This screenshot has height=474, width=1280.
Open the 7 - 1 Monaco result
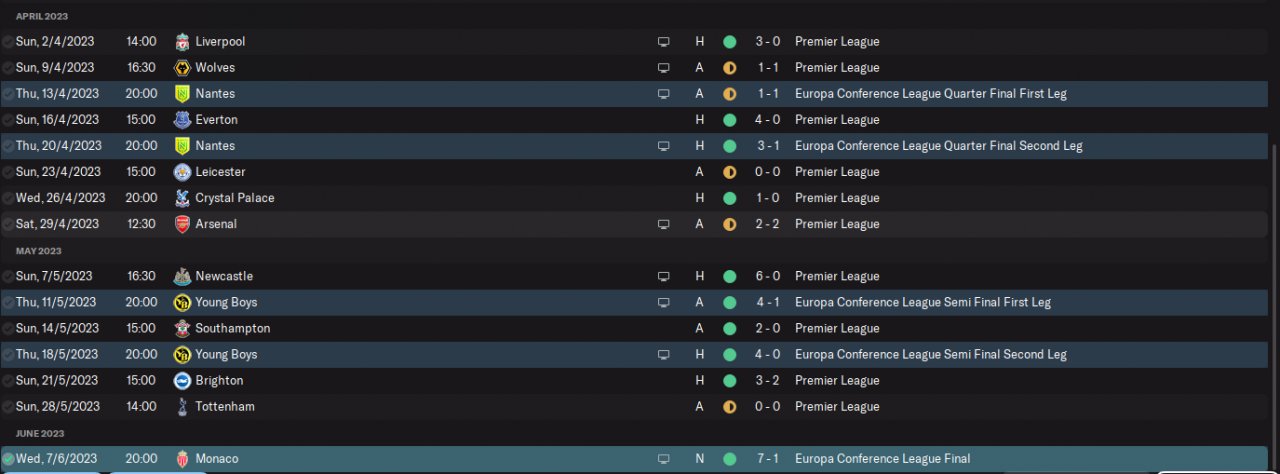coord(768,459)
